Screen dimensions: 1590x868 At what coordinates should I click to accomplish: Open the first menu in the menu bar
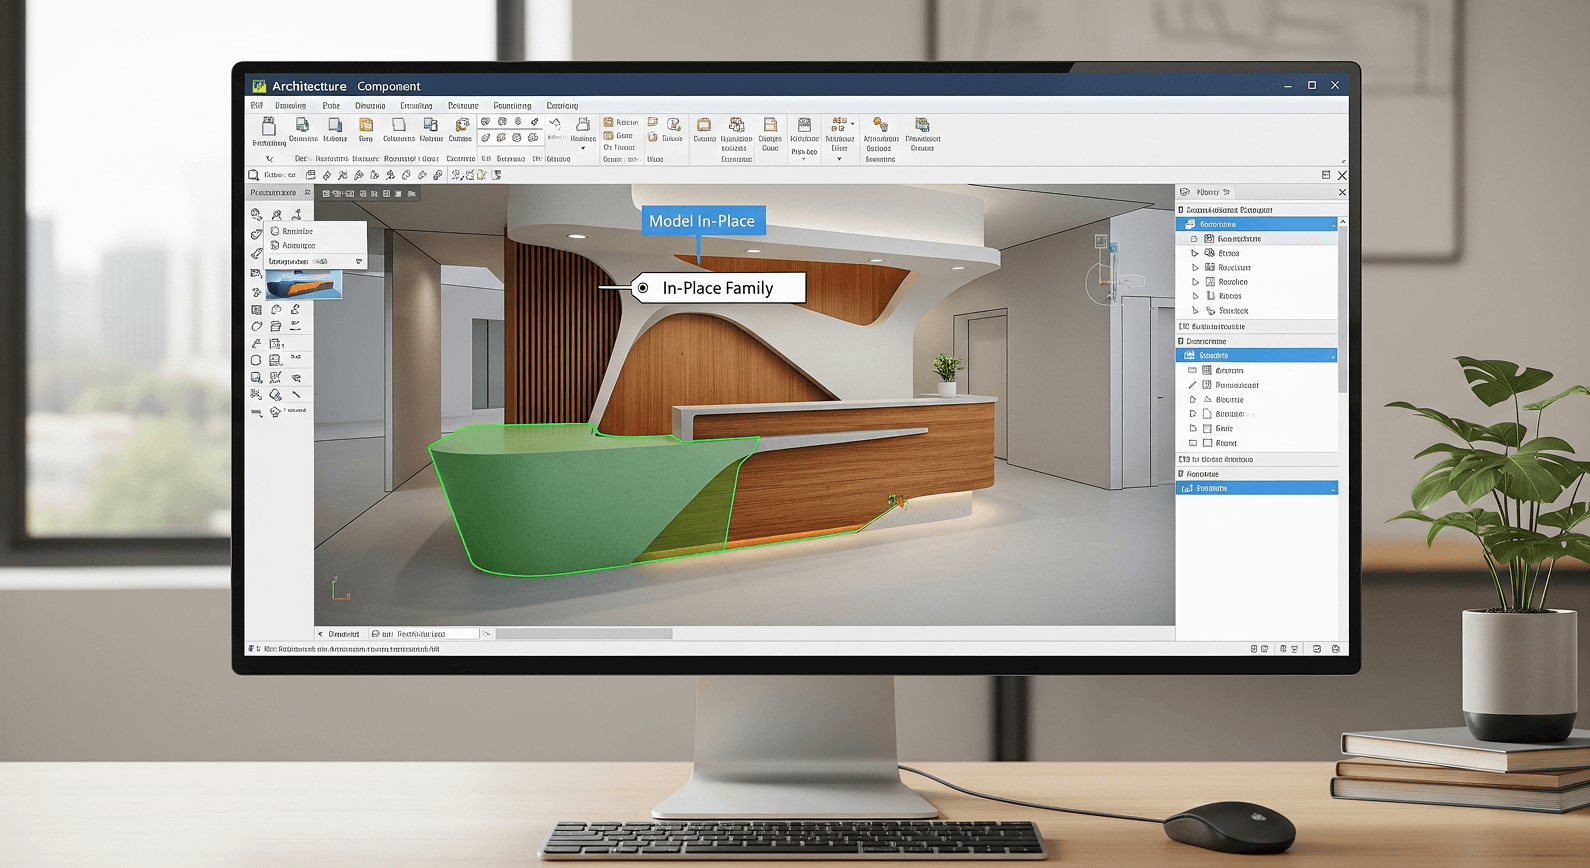click(x=257, y=106)
